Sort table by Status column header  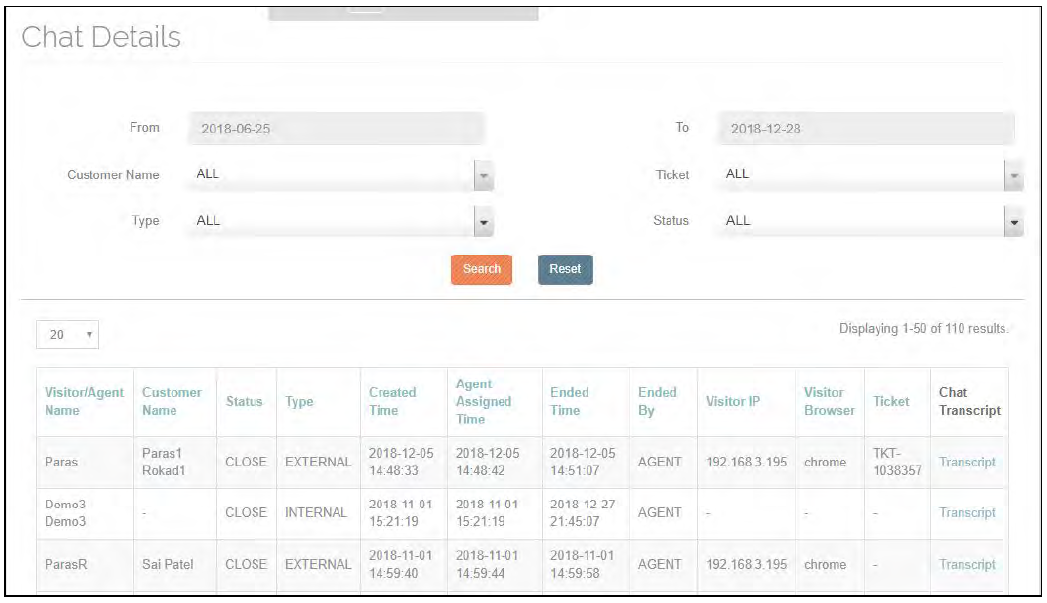tap(244, 401)
